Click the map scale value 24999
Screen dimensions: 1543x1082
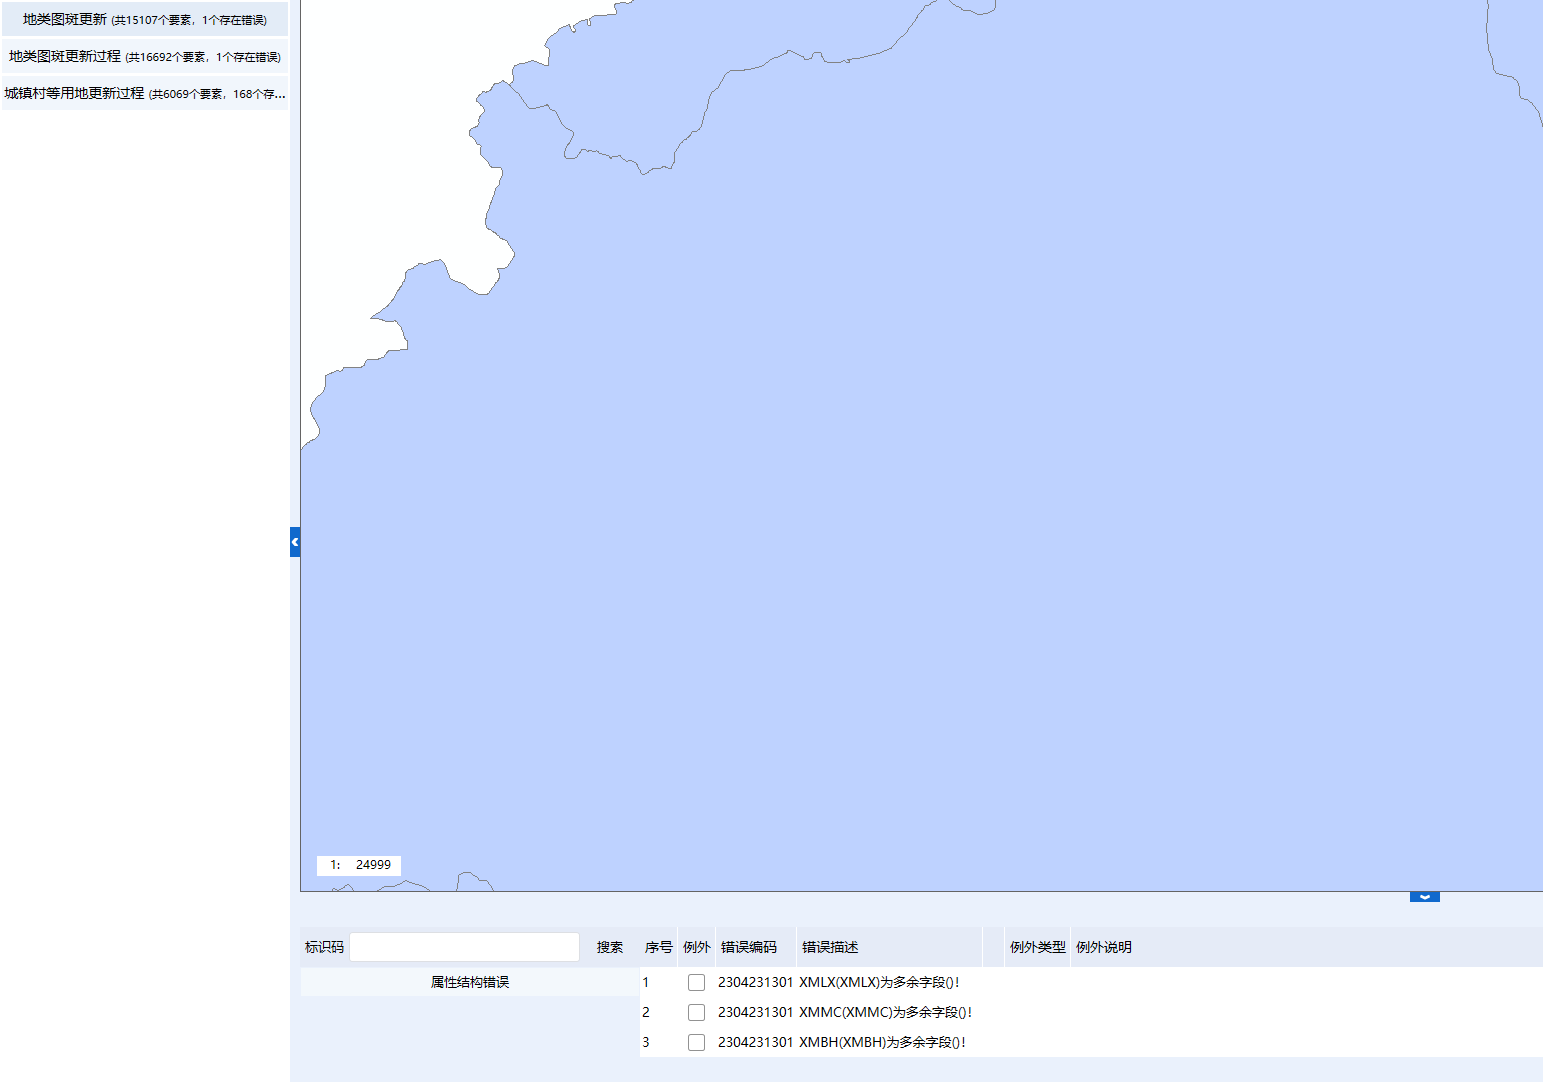click(373, 865)
